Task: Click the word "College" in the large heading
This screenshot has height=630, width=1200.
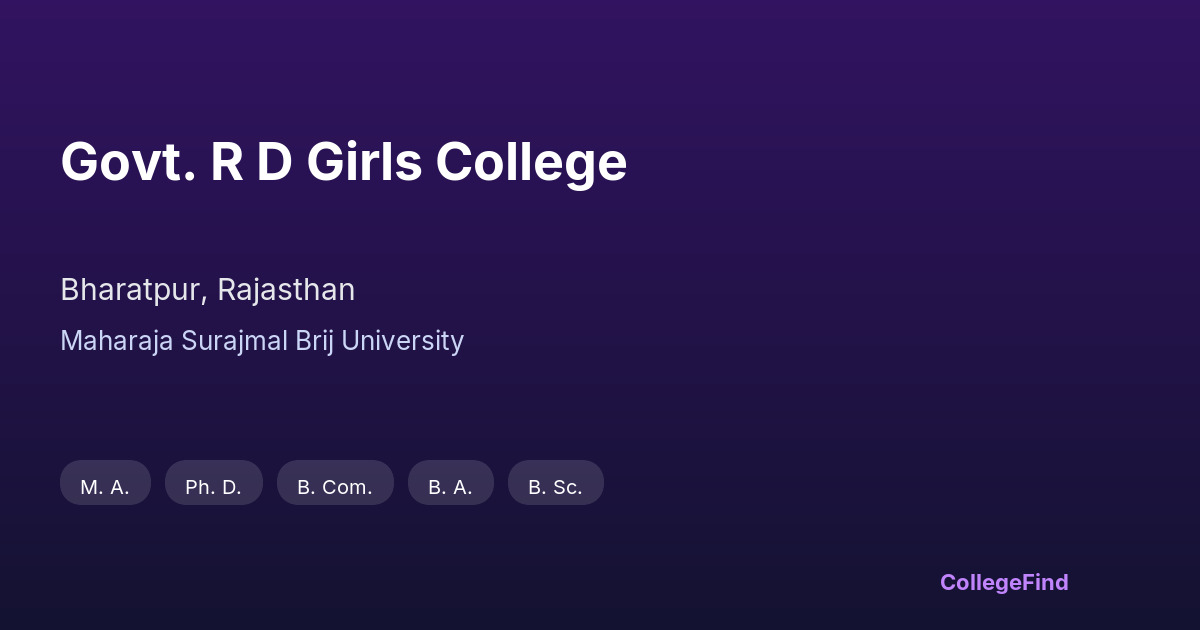Action: pyautogui.click(x=531, y=162)
